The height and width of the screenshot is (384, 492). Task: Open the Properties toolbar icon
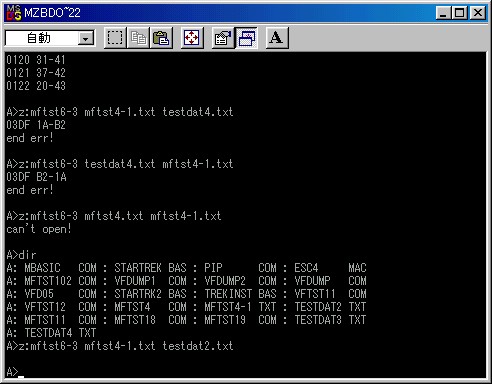(x=223, y=38)
